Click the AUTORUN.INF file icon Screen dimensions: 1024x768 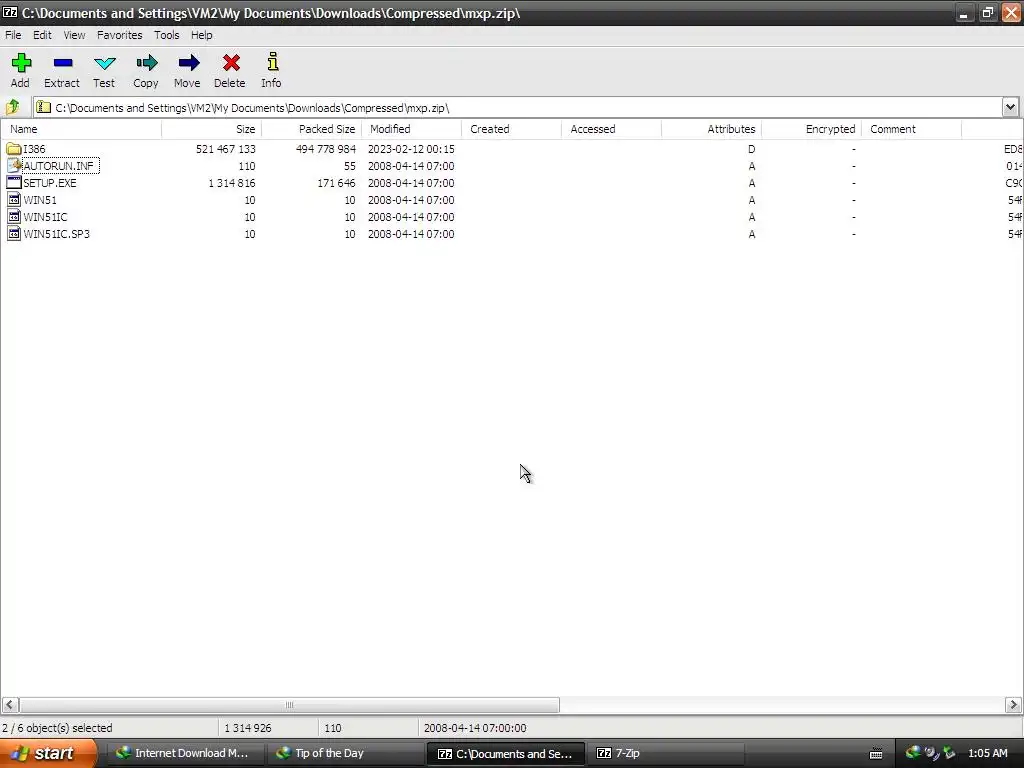pos(14,166)
